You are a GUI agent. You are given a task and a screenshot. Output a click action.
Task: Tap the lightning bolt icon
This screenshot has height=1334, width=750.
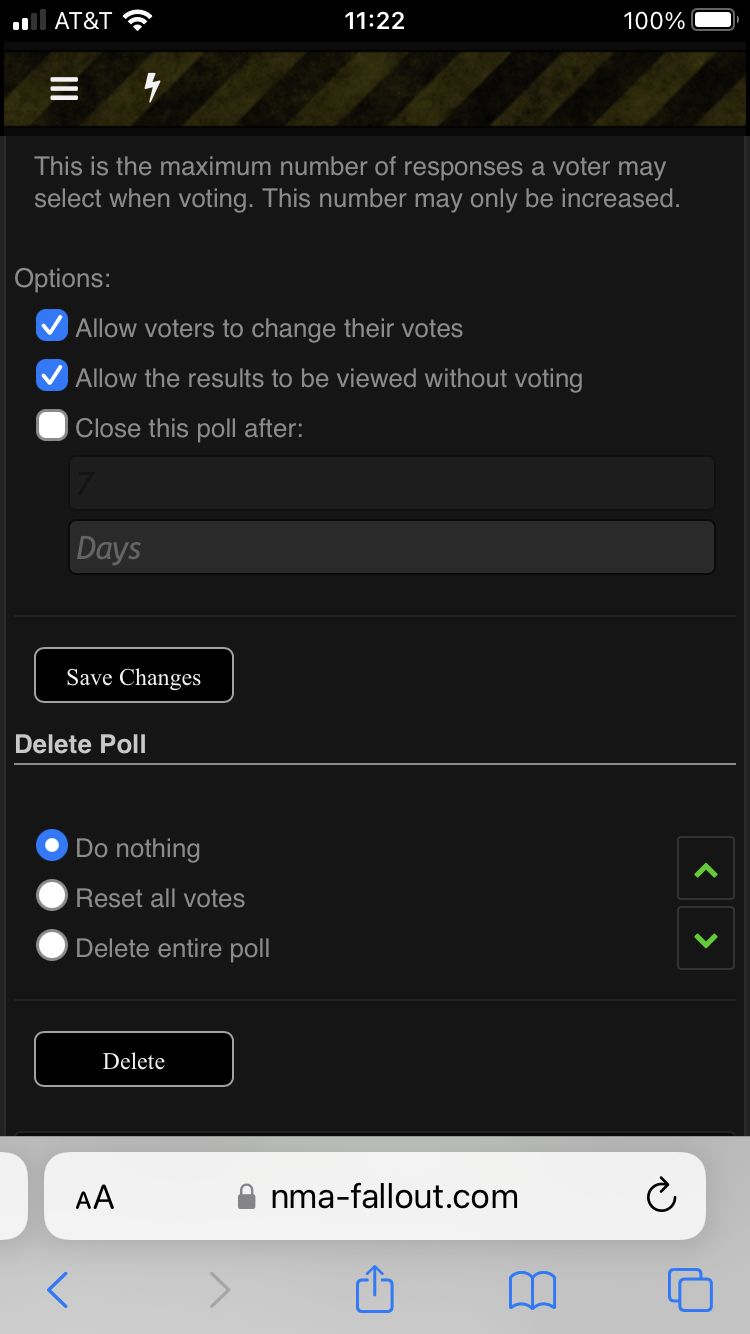tap(152, 88)
